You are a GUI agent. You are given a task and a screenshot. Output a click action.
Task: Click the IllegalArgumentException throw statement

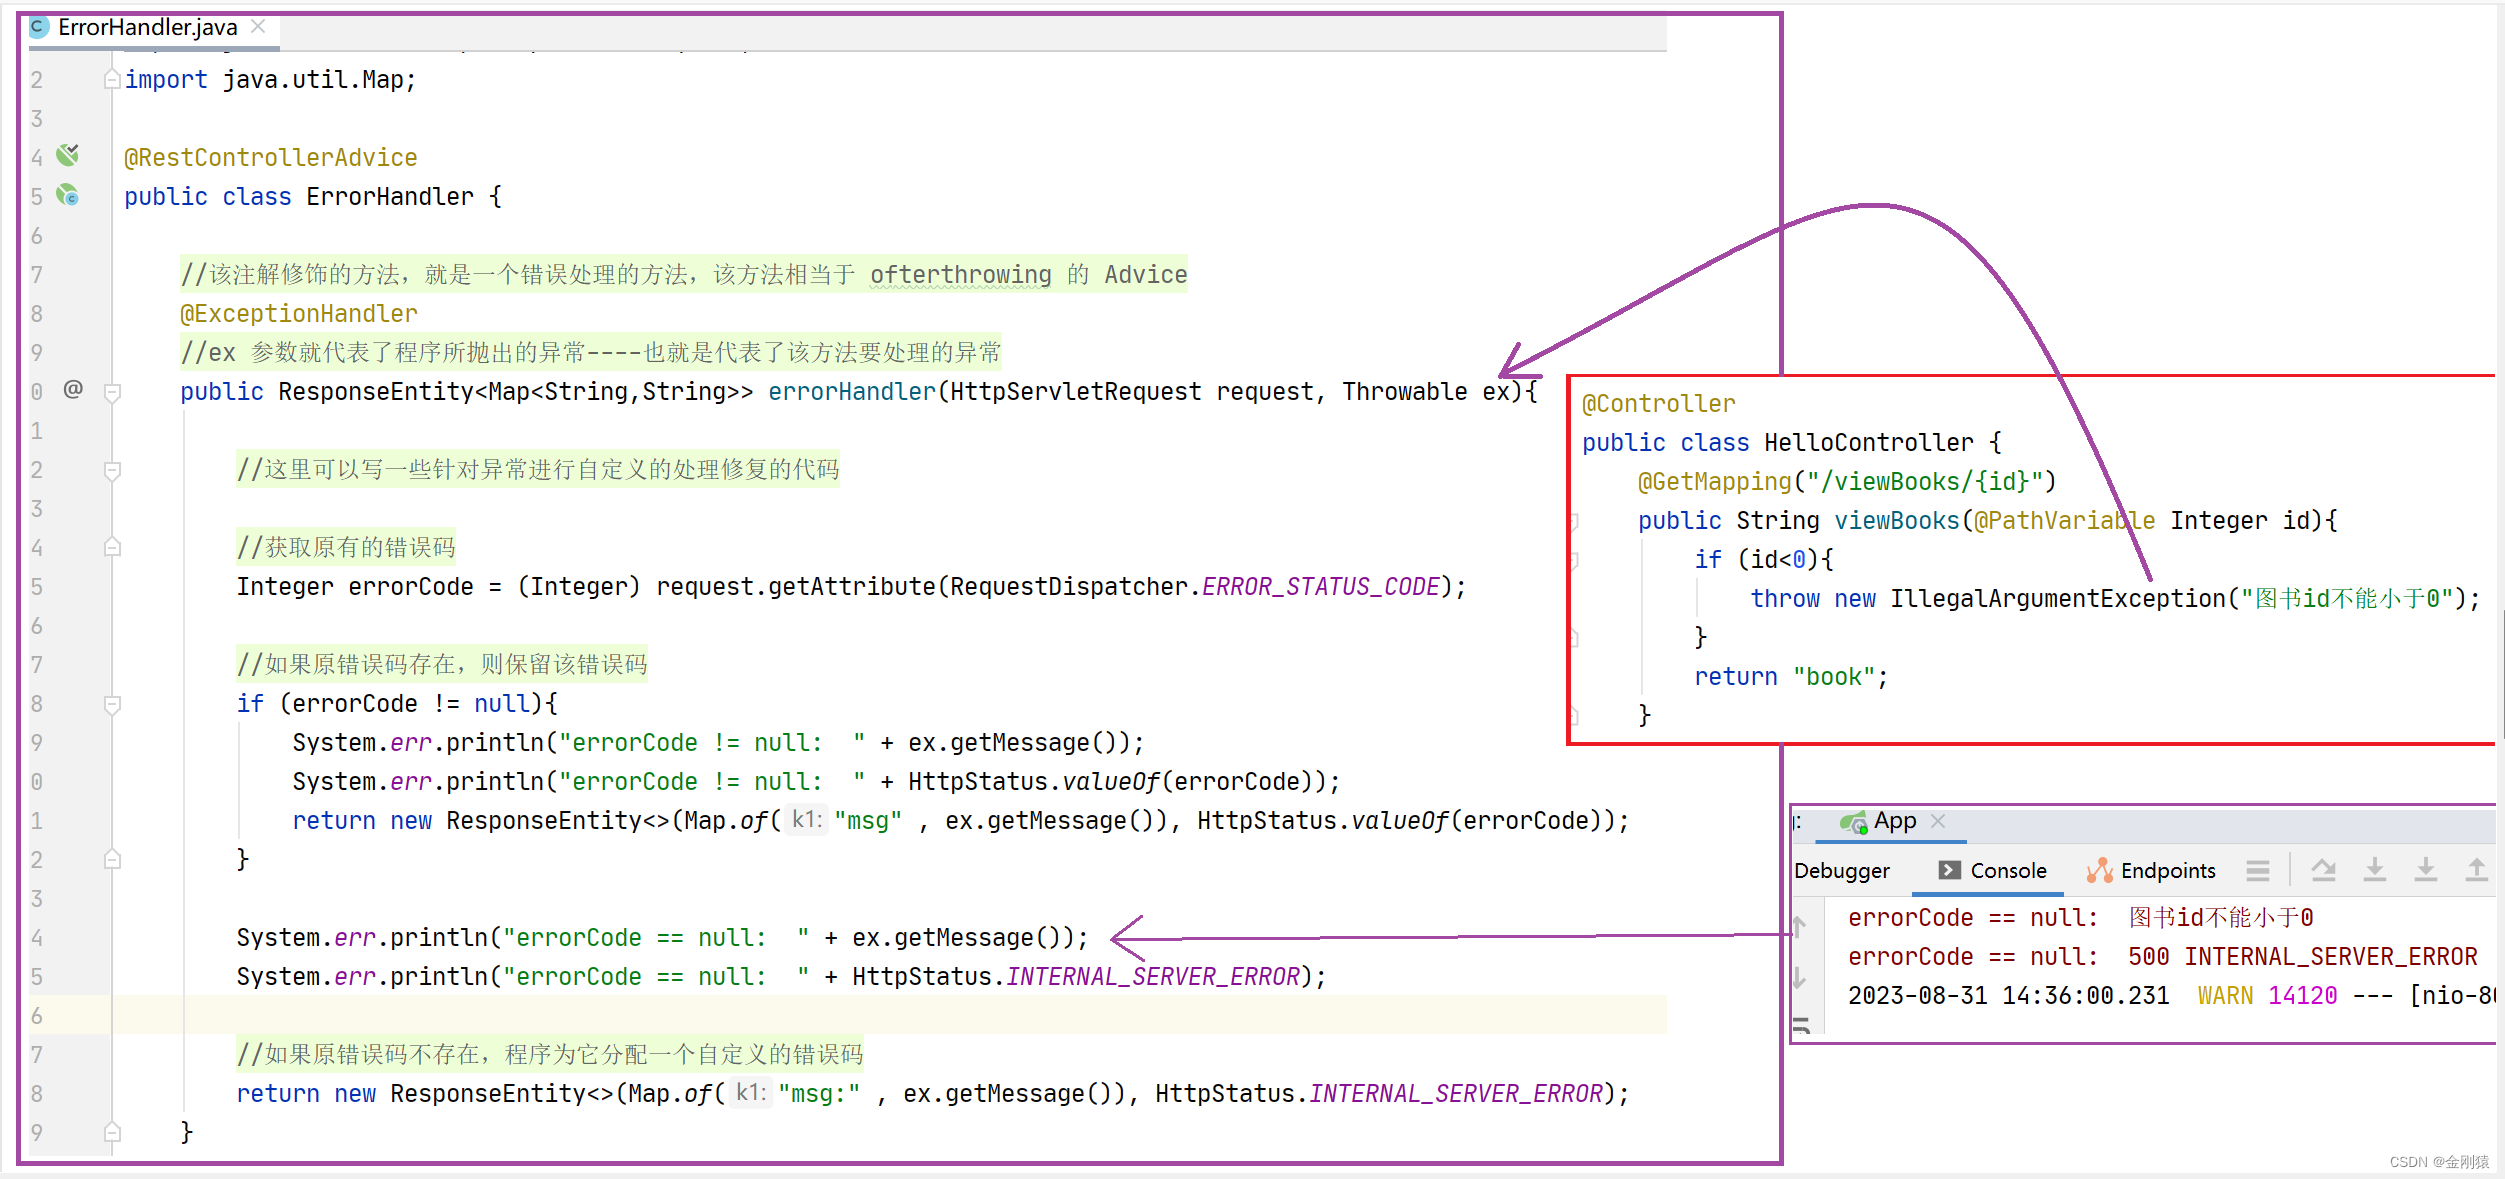pos(2115,599)
